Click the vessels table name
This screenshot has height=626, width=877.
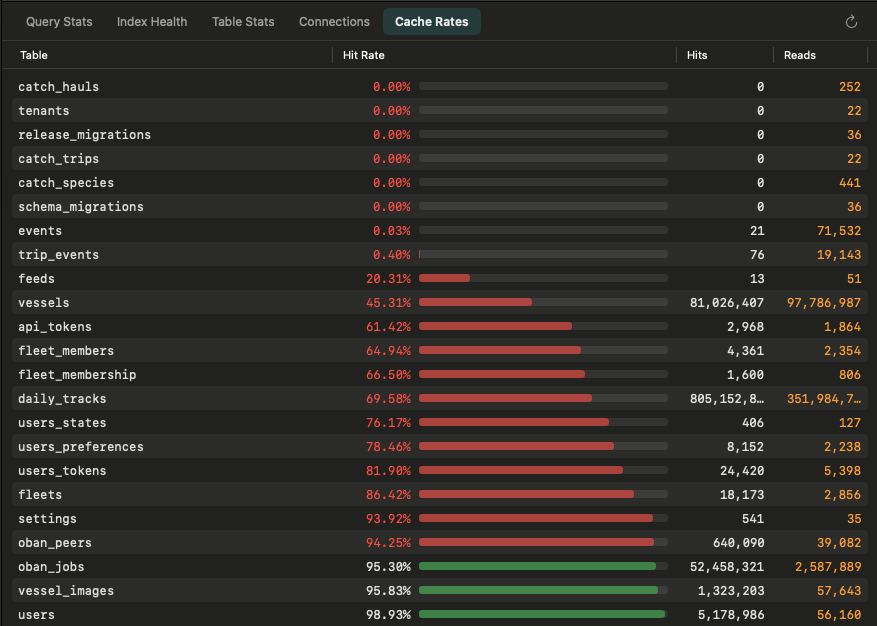pyautogui.click(x=44, y=303)
